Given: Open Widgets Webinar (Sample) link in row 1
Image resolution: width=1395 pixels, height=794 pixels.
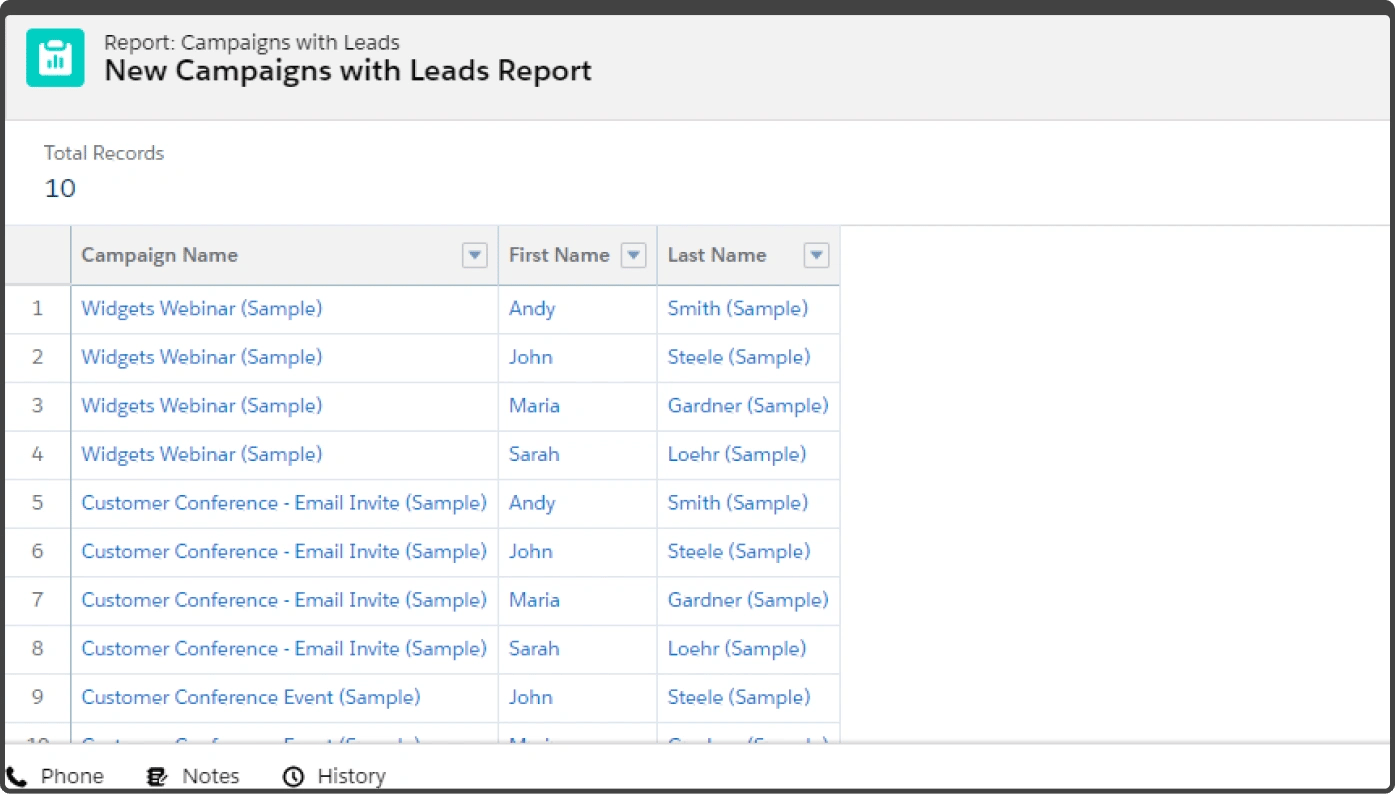Looking at the screenshot, I should click(202, 309).
